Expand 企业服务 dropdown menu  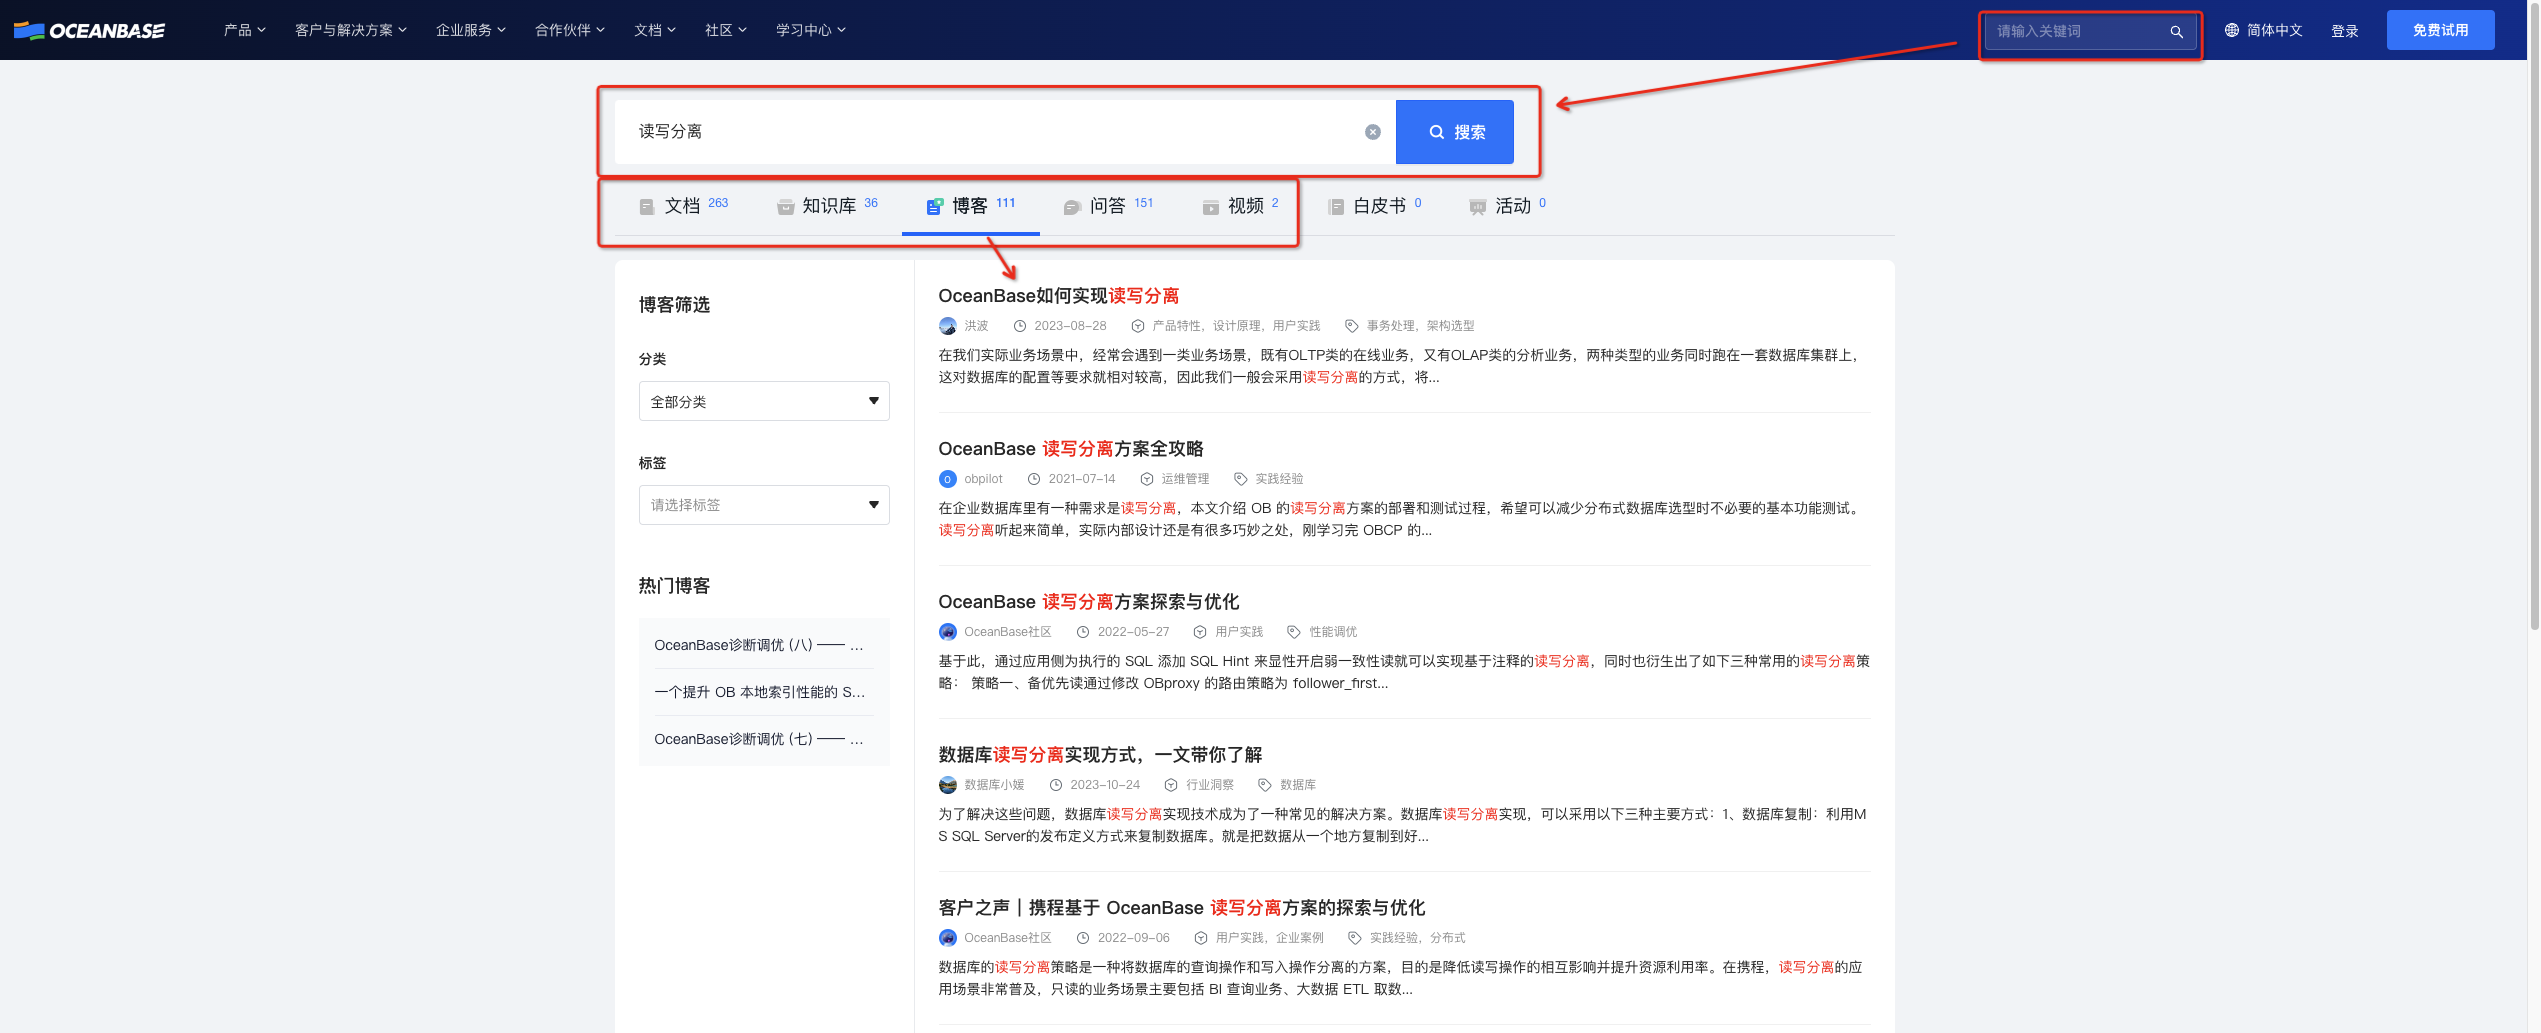tap(471, 30)
